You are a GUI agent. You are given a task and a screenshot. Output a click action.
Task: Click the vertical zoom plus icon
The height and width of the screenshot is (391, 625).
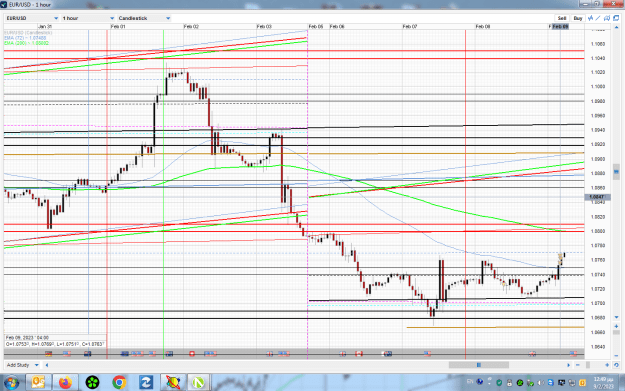(616, 326)
